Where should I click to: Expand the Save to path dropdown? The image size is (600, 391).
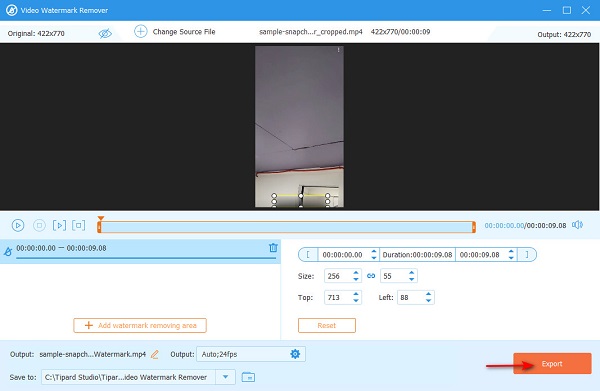click(x=225, y=377)
